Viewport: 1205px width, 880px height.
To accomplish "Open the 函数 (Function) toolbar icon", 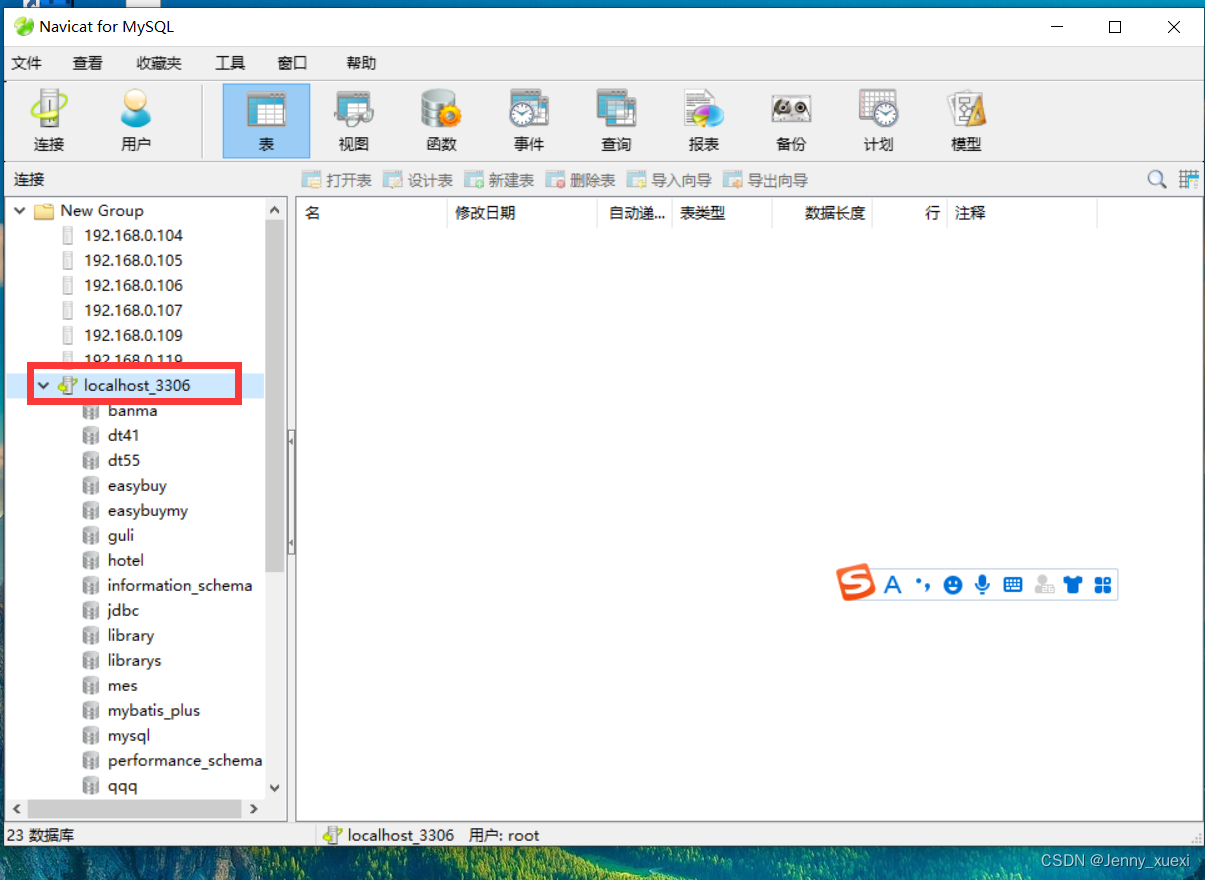I will [441, 121].
